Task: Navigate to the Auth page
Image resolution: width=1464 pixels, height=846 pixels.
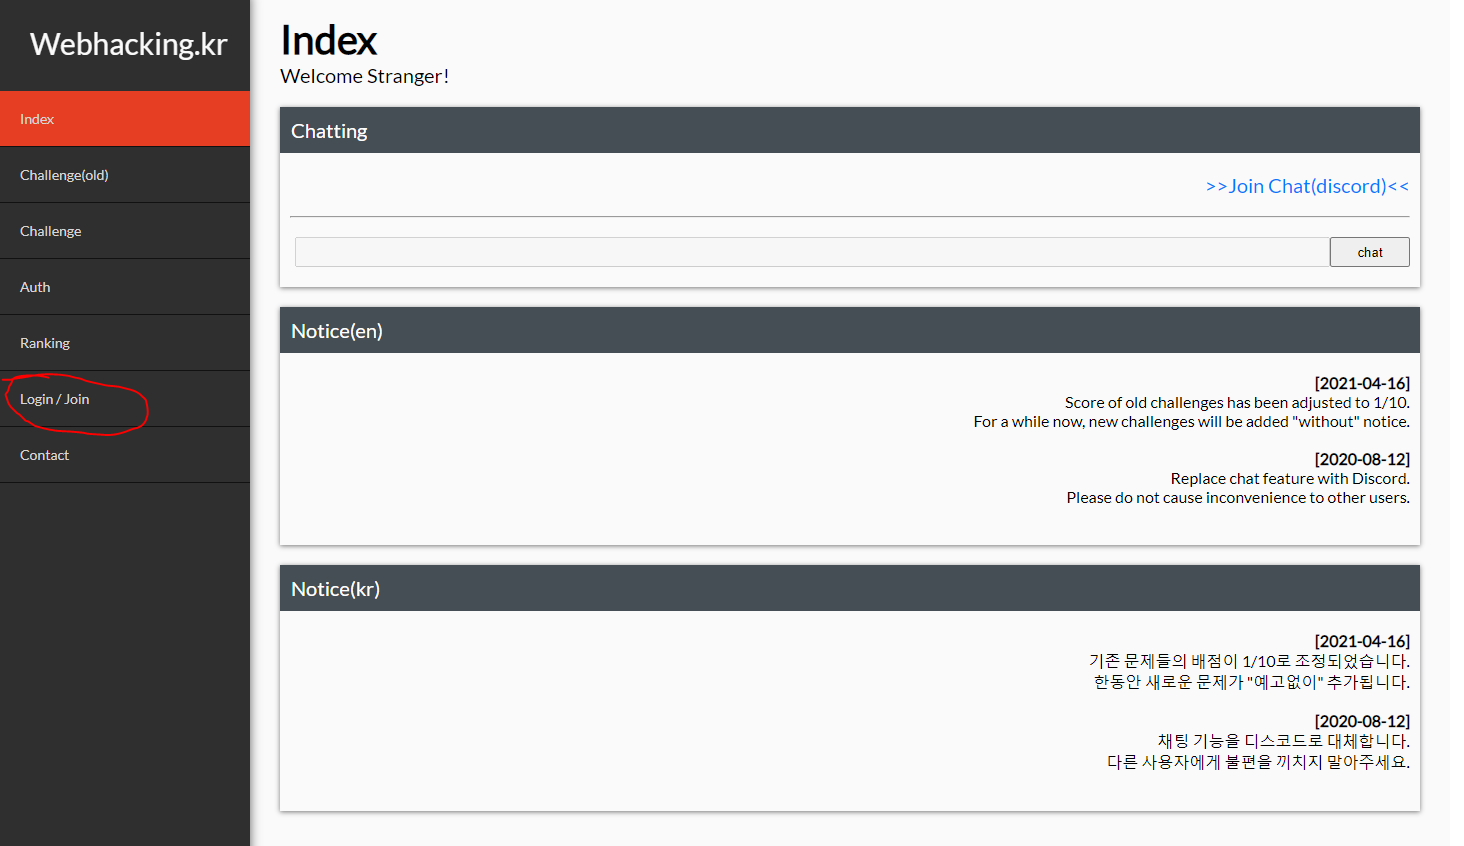Action: point(35,286)
